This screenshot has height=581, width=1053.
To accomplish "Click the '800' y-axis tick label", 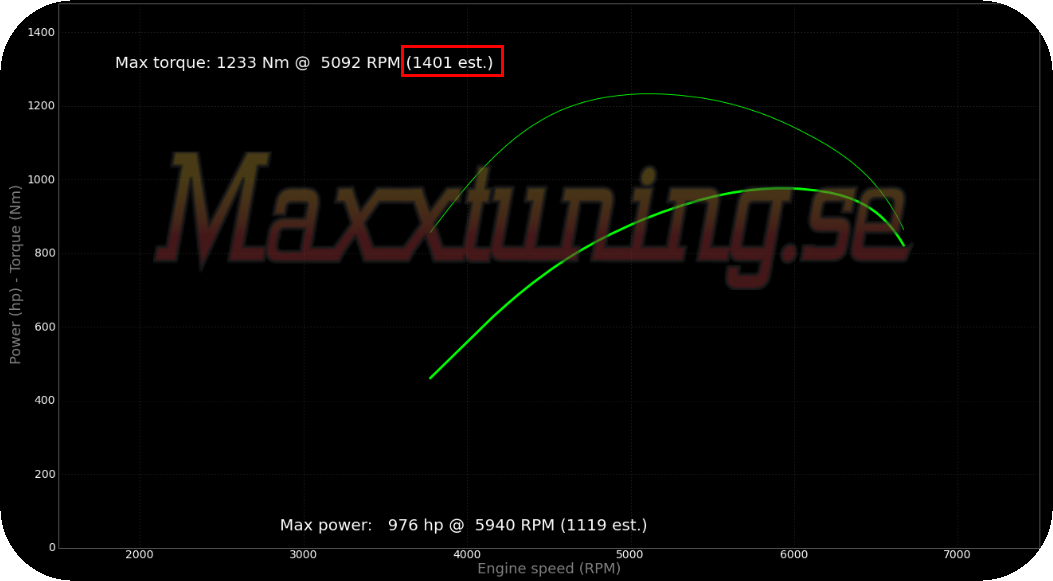I will 44,253.
